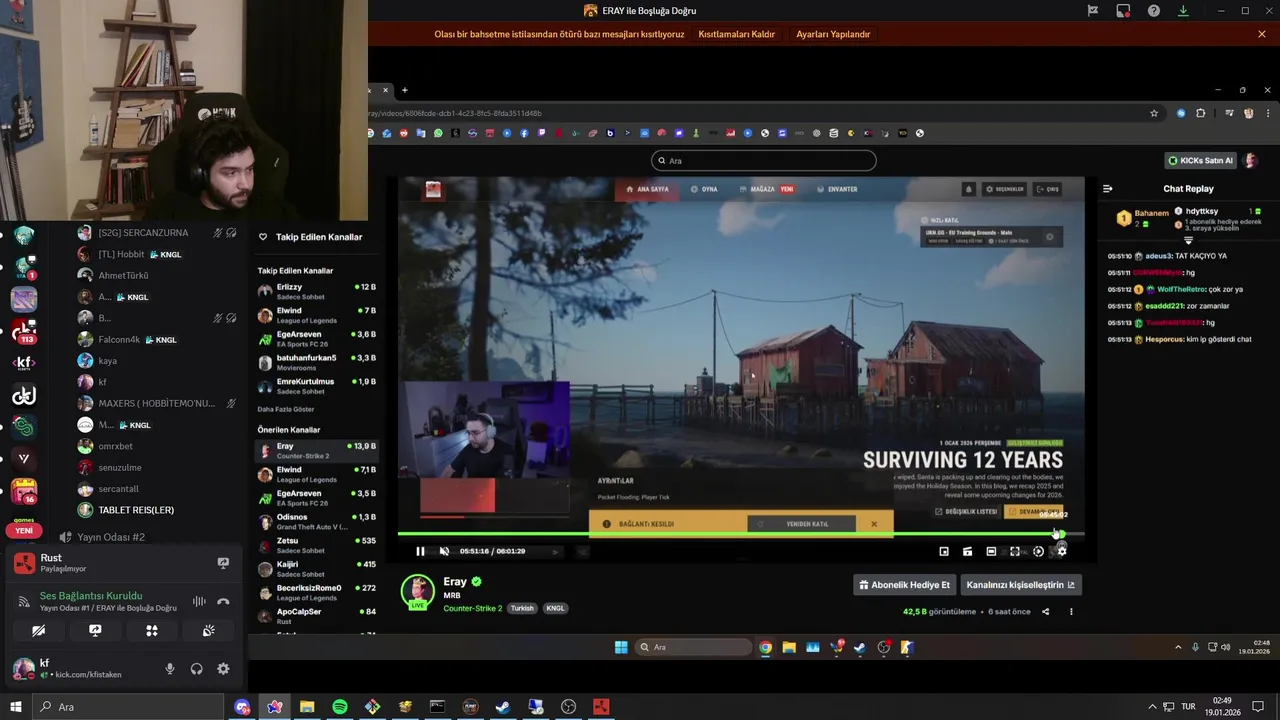Open Steam from the Windows taskbar

click(x=503, y=707)
